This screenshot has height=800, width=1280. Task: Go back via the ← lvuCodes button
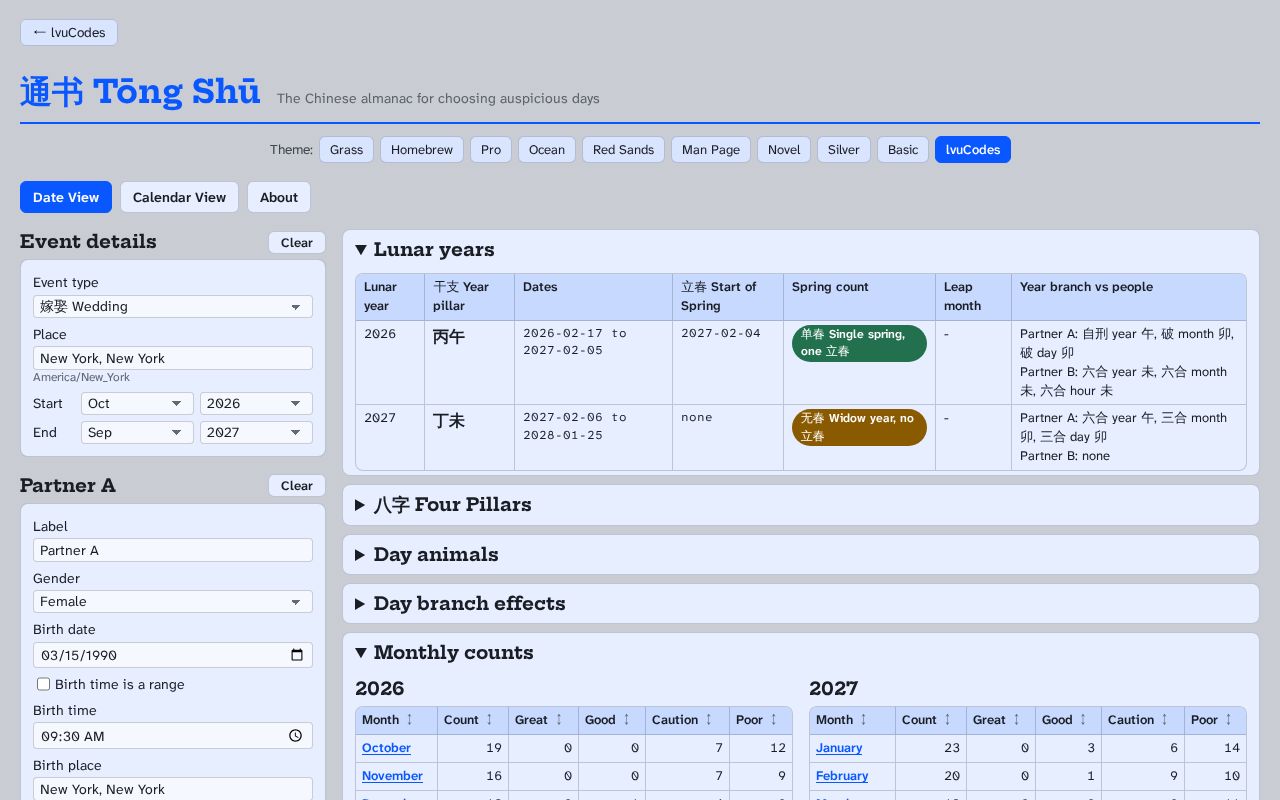click(x=69, y=32)
